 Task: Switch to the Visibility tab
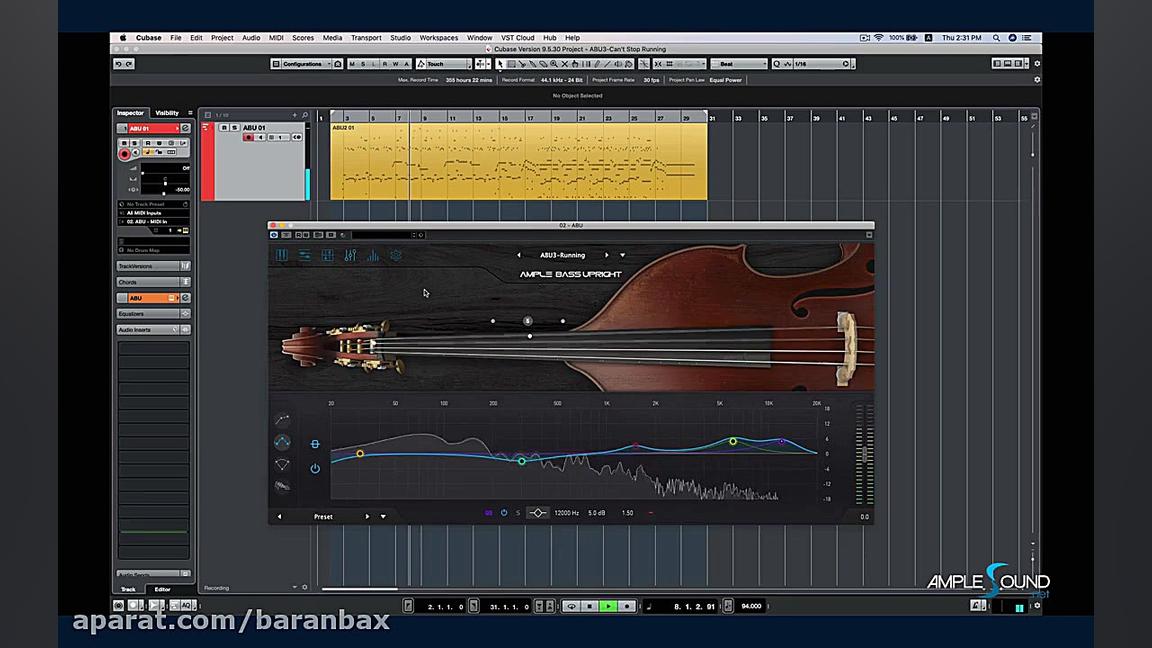click(167, 113)
